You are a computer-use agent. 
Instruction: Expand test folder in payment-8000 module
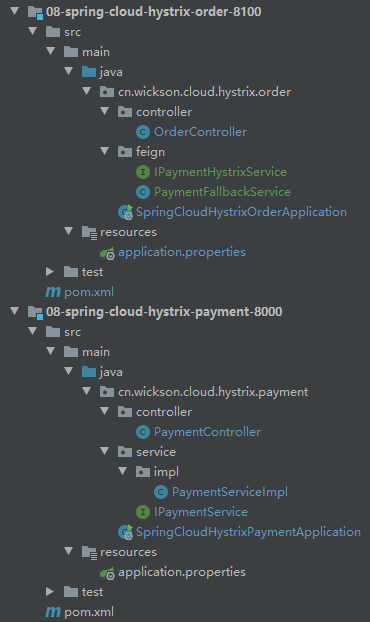tap(50, 591)
